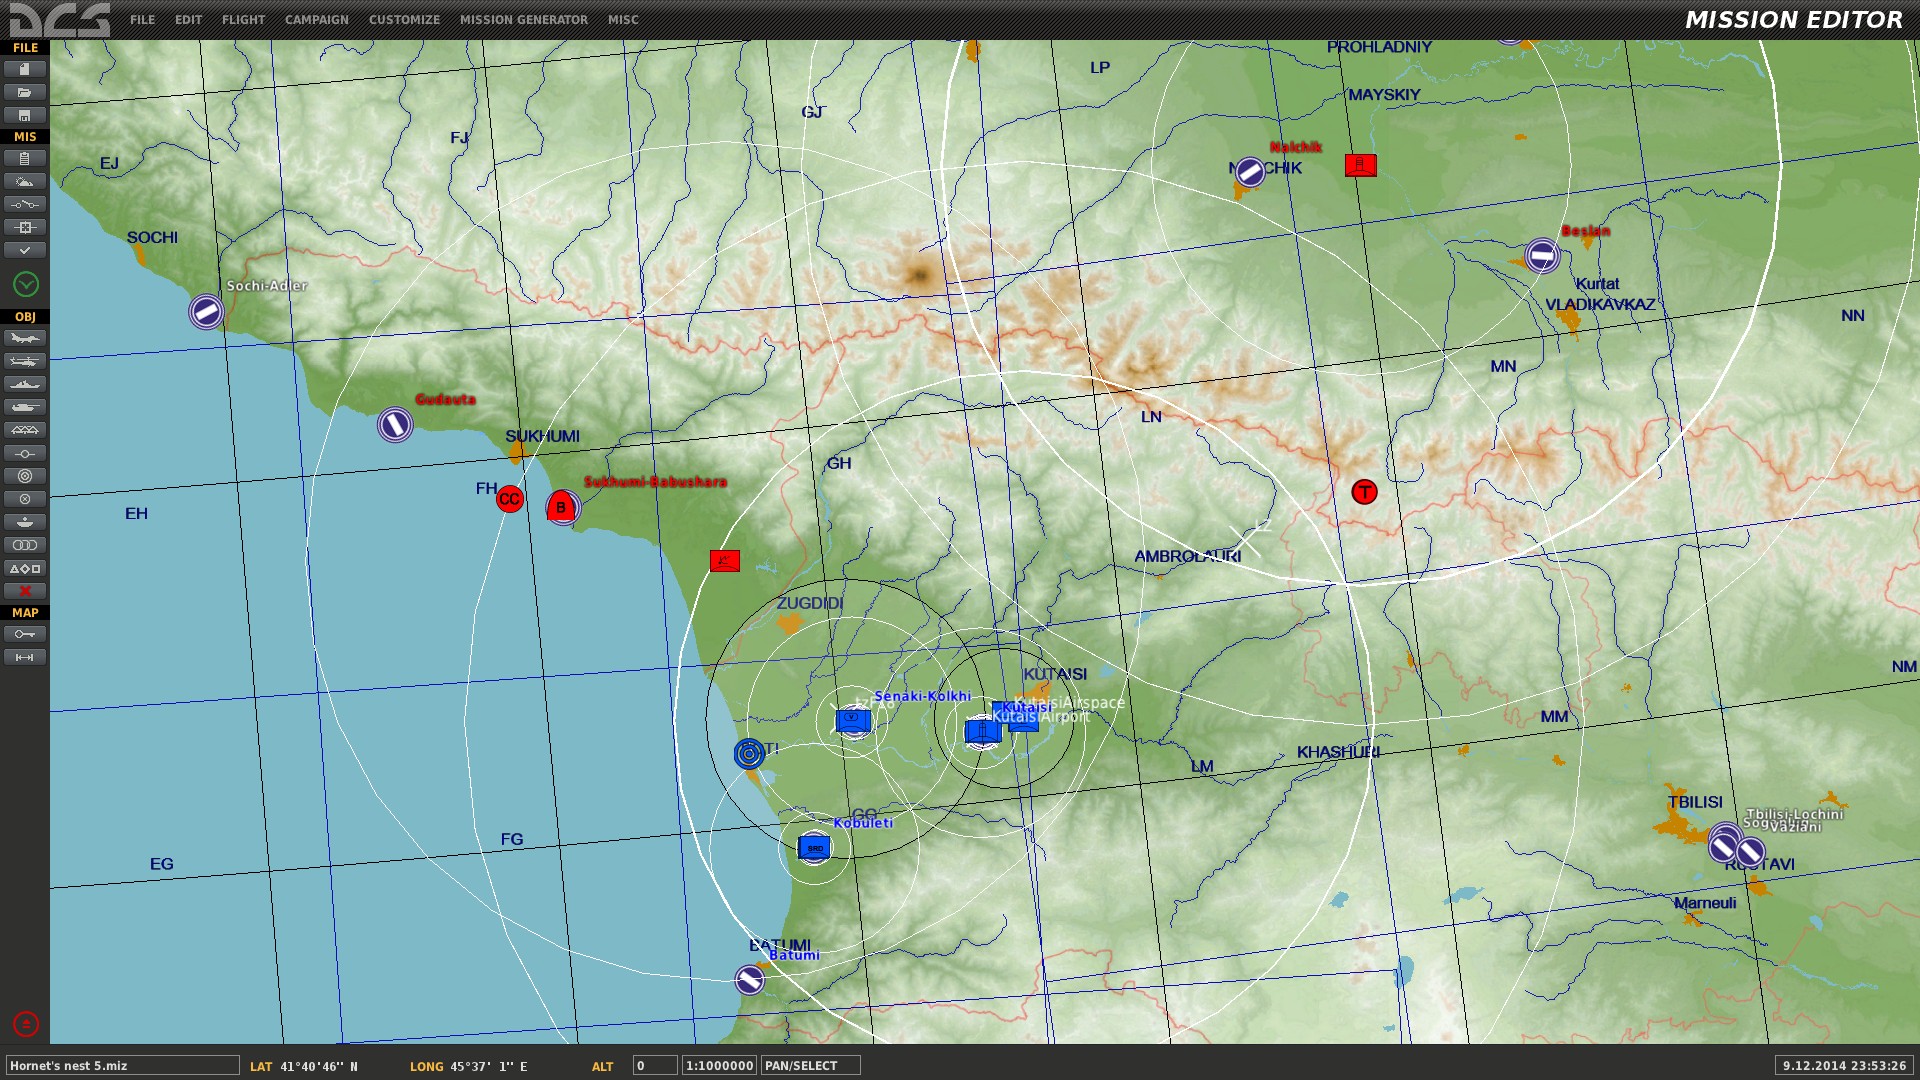Open the CUSTOMIZE menu
The height and width of the screenshot is (1080, 1920).
click(x=404, y=20)
